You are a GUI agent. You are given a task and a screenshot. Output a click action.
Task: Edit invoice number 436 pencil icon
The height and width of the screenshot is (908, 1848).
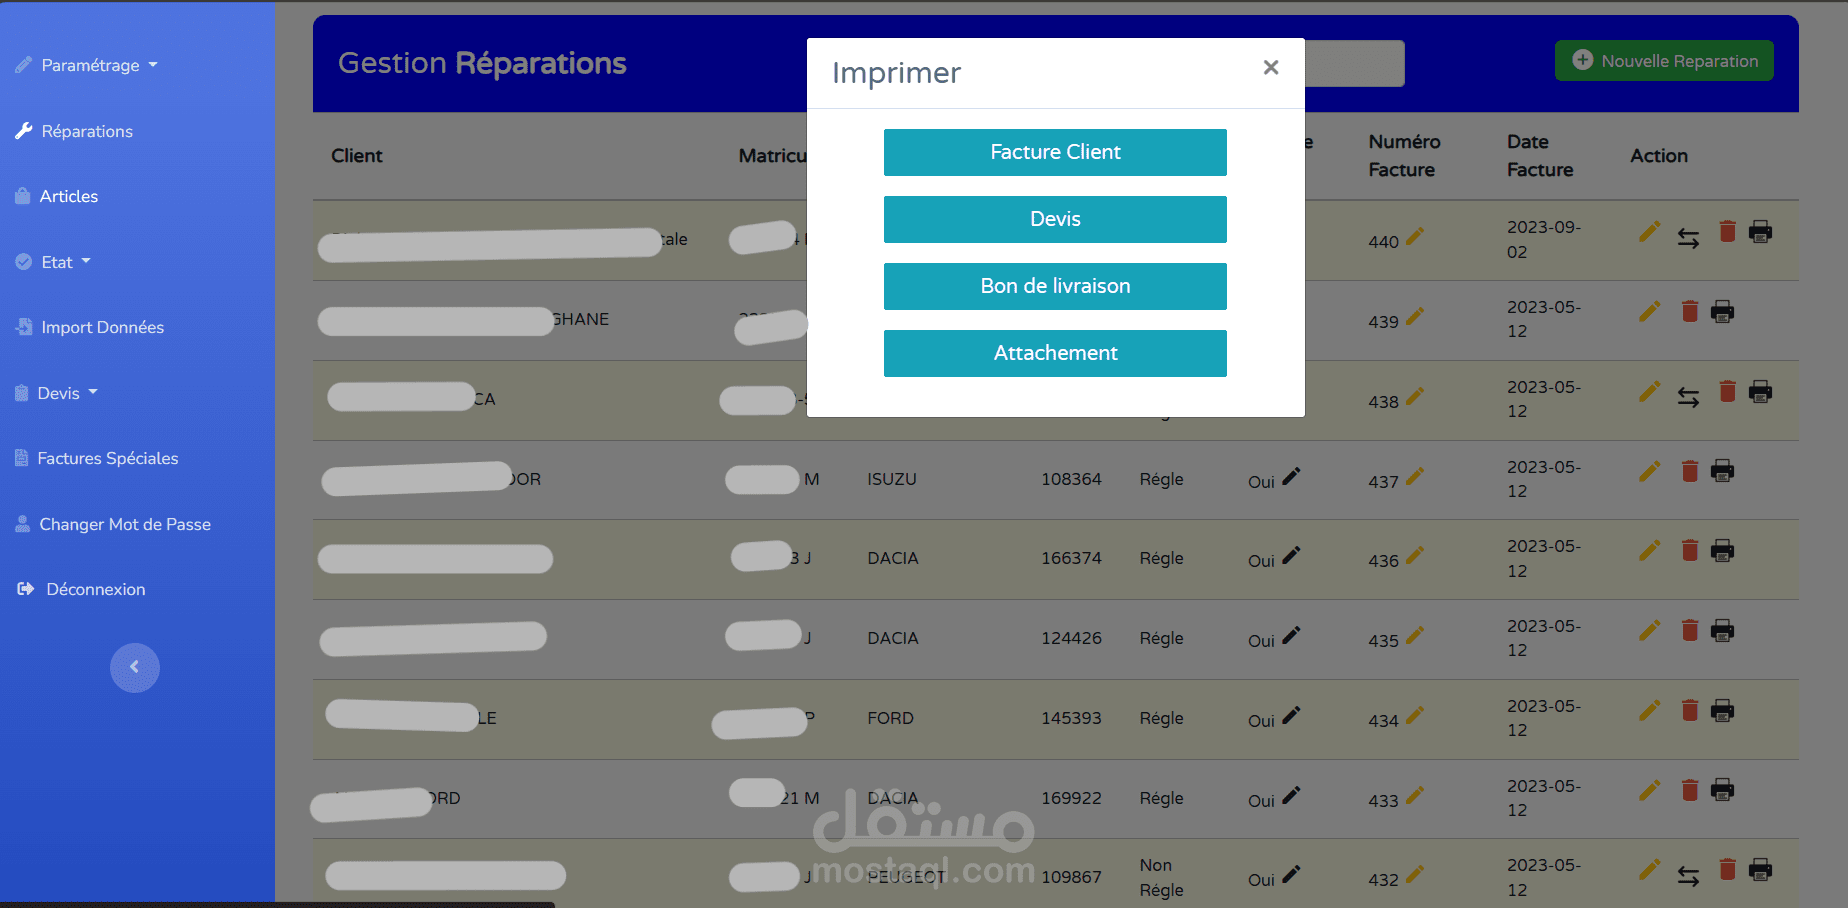1415,556
